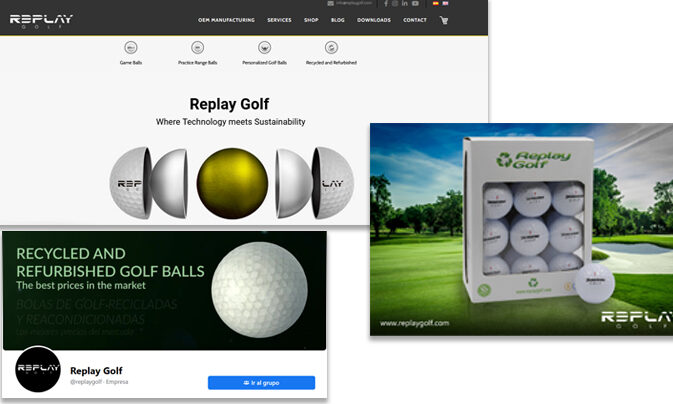Image resolution: width=673 pixels, height=404 pixels.
Task: Select the Recycled and Refurbished category icon
Action: (331, 47)
